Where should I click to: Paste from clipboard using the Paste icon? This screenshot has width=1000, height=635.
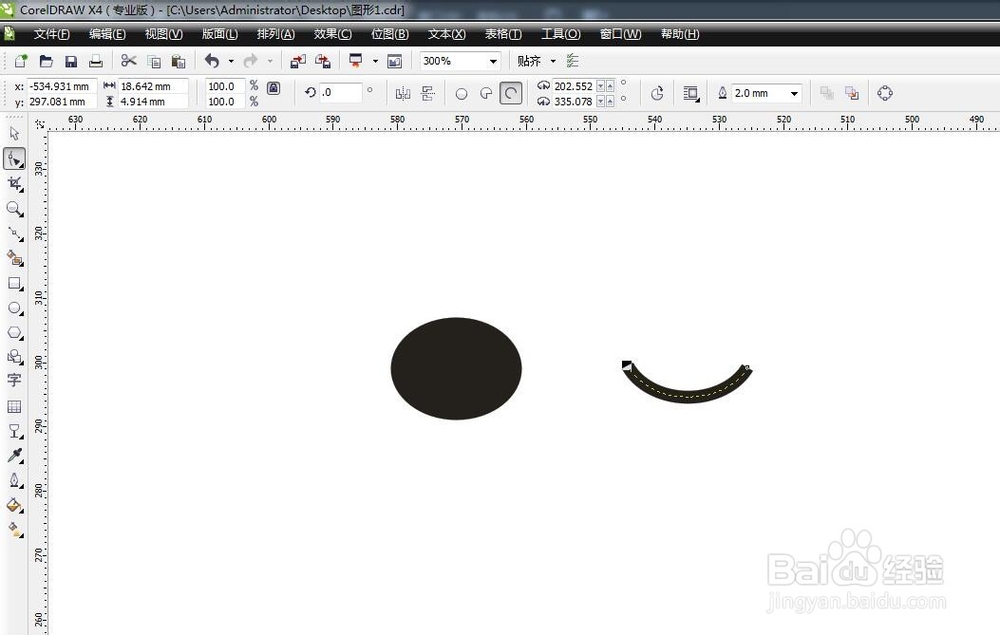click(179, 61)
